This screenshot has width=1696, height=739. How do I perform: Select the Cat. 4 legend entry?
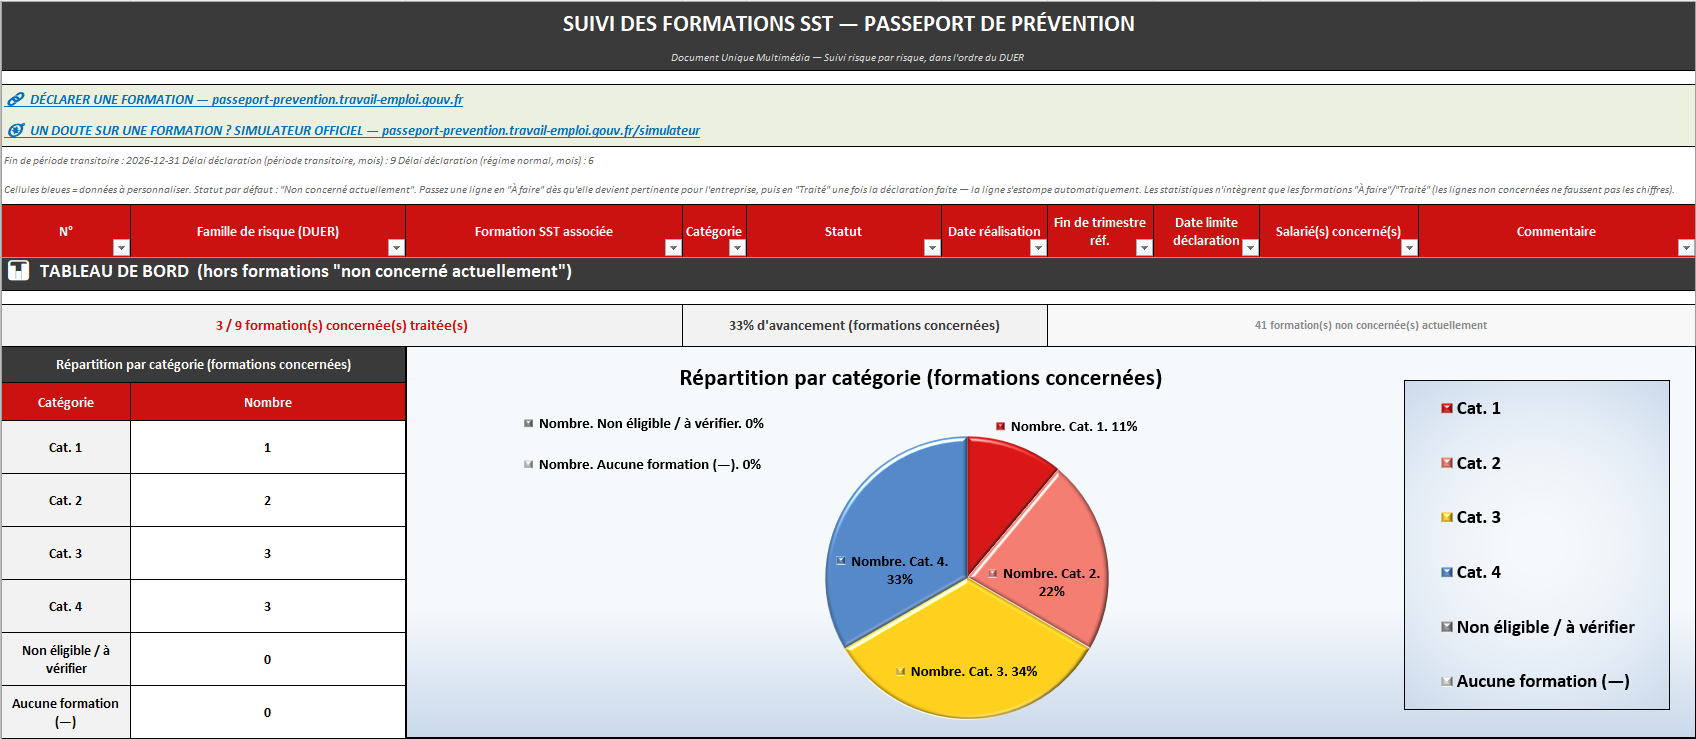[x=1470, y=572]
